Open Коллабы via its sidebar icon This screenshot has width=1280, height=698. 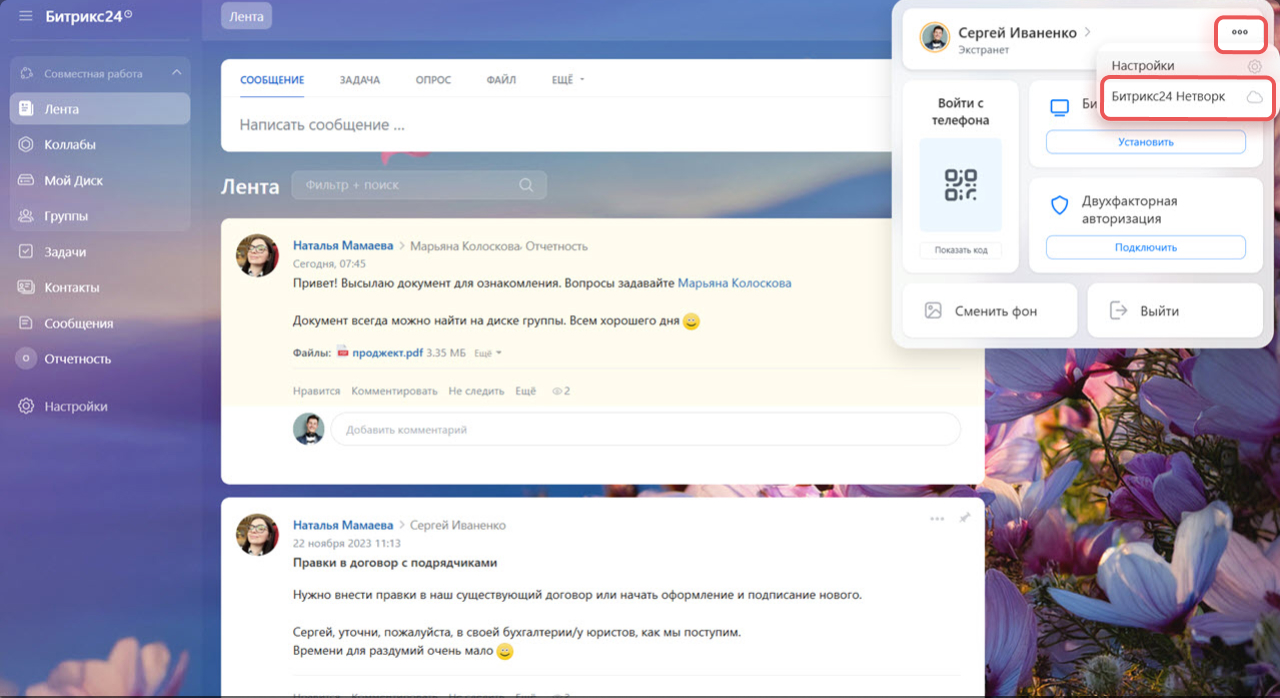(x=26, y=145)
